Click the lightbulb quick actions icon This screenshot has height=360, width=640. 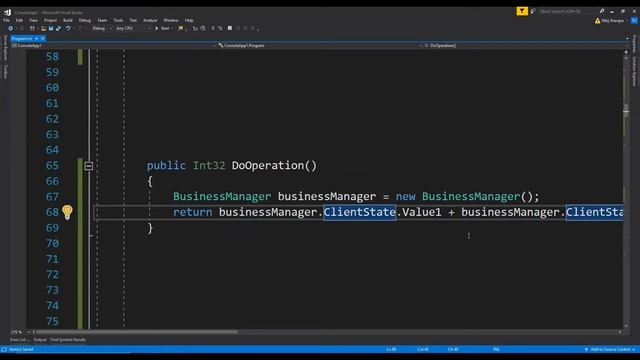pyautogui.click(x=67, y=212)
